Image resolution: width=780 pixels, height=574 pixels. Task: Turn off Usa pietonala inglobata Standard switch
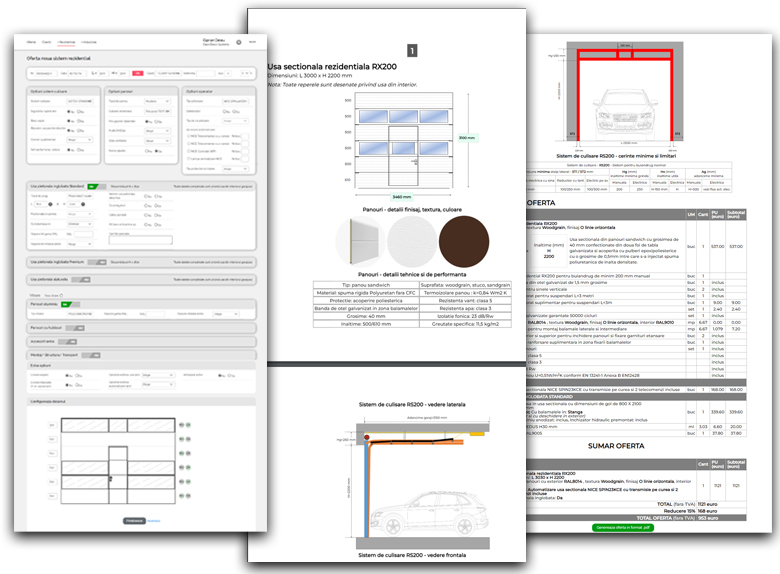97,187
